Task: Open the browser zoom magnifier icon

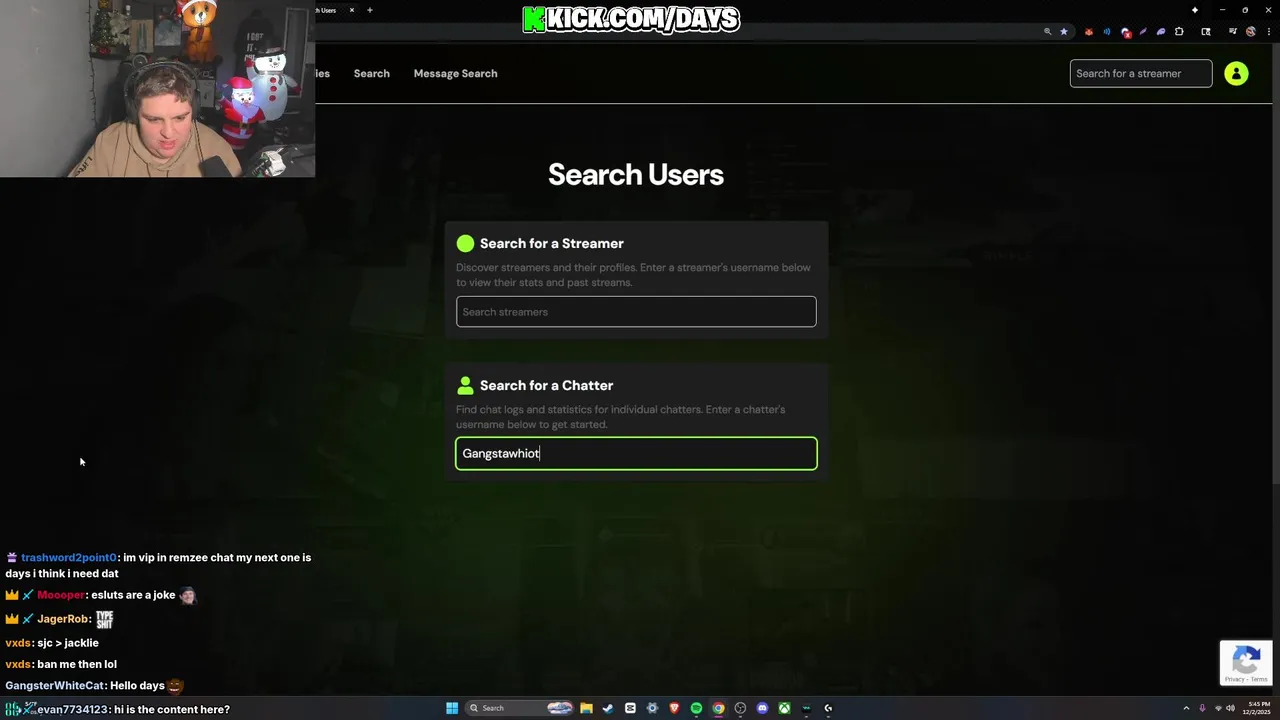Action: point(1048,32)
